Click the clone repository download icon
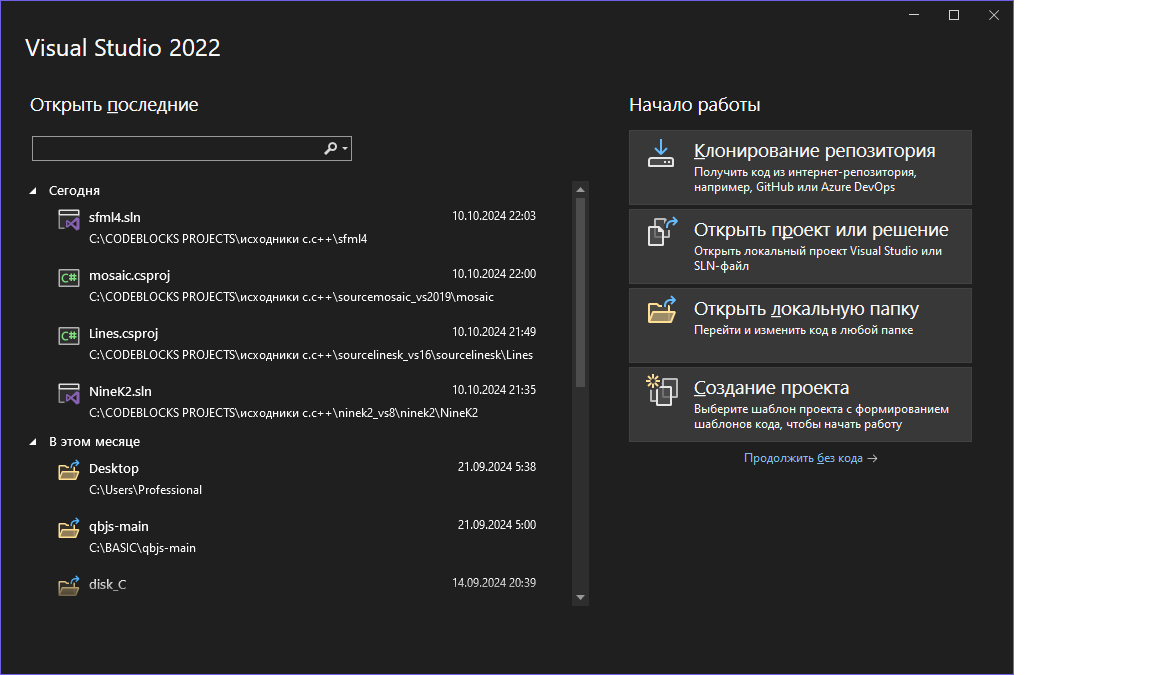The height and width of the screenshot is (675, 1152). click(x=661, y=154)
